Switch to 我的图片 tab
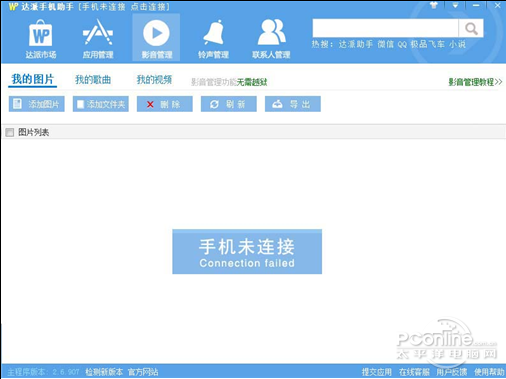The width and height of the screenshot is (506, 379). (33, 80)
